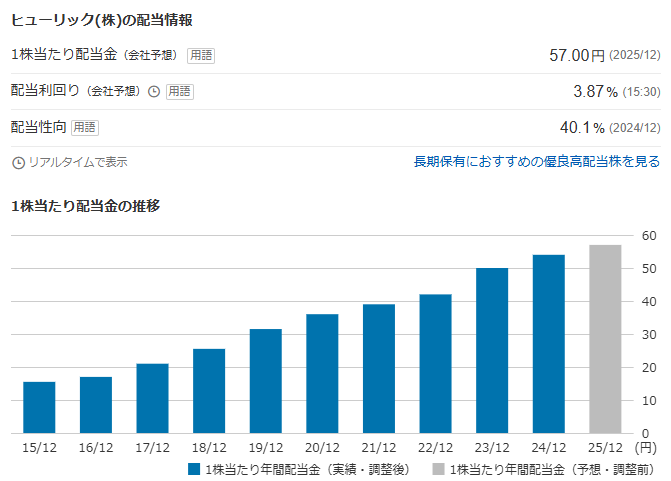Image resolution: width=671 pixels, height=481 pixels.
Task: Click the 21/12 dividend bar
Action: 379,368
